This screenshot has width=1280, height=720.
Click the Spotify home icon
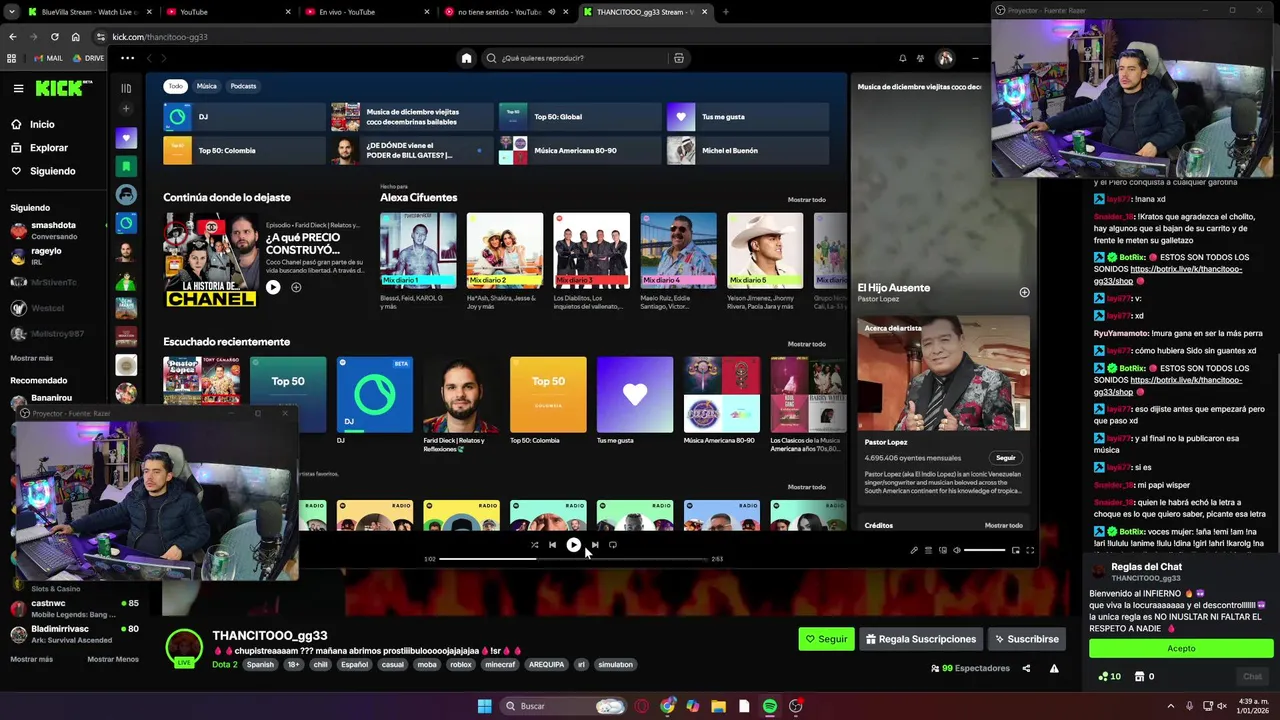point(466,58)
